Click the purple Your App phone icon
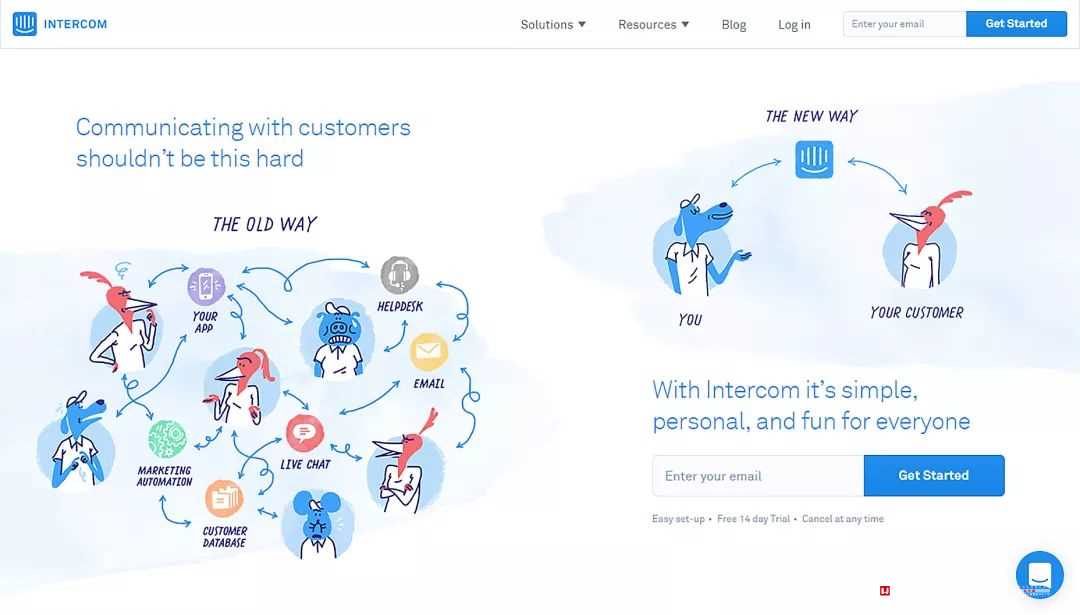The width and height of the screenshot is (1080, 615). click(206, 286)
